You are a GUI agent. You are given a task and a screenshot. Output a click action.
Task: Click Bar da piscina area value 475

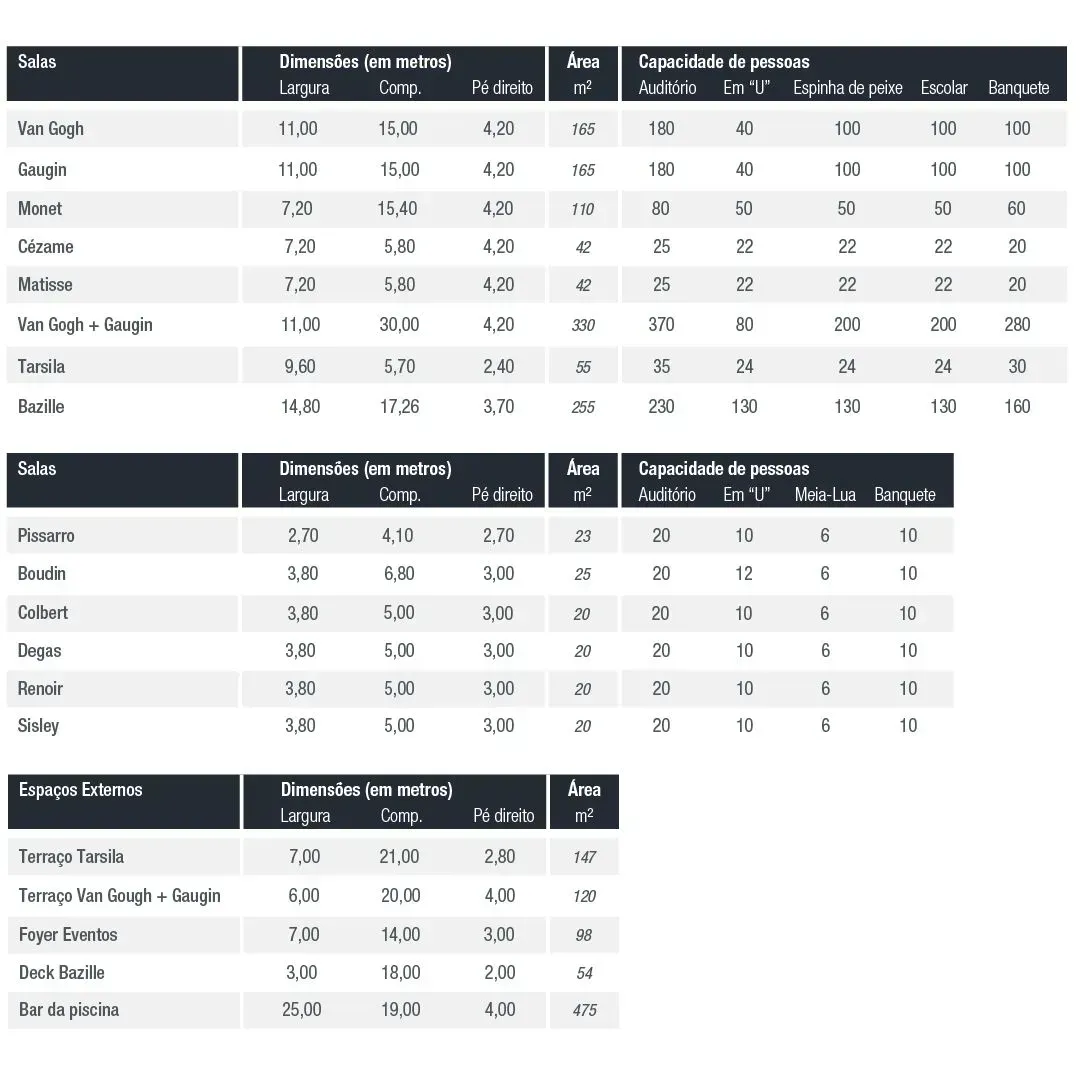coord(584,1010)
